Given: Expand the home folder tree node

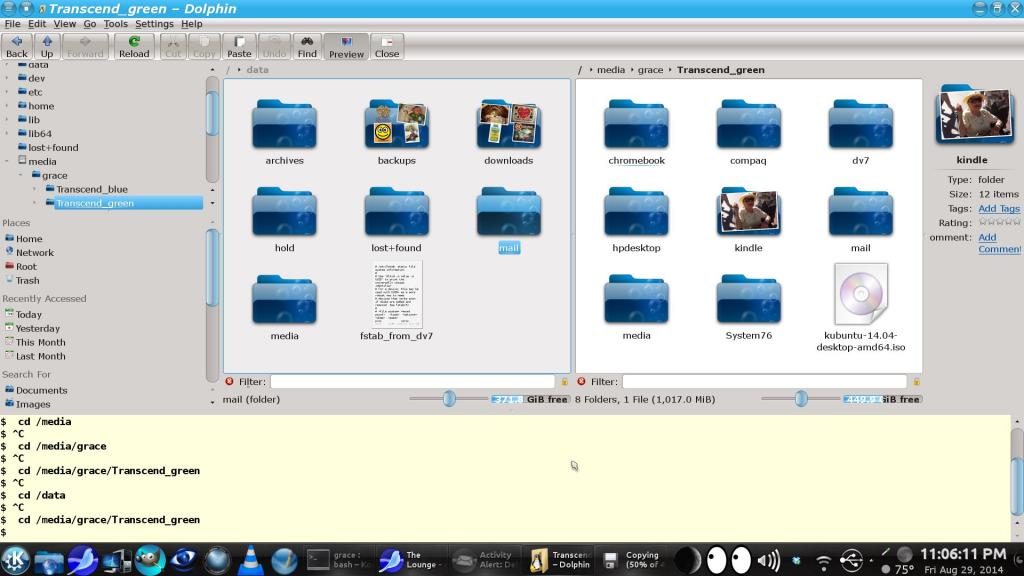Looking at the screenshot, I should (8, 106).
